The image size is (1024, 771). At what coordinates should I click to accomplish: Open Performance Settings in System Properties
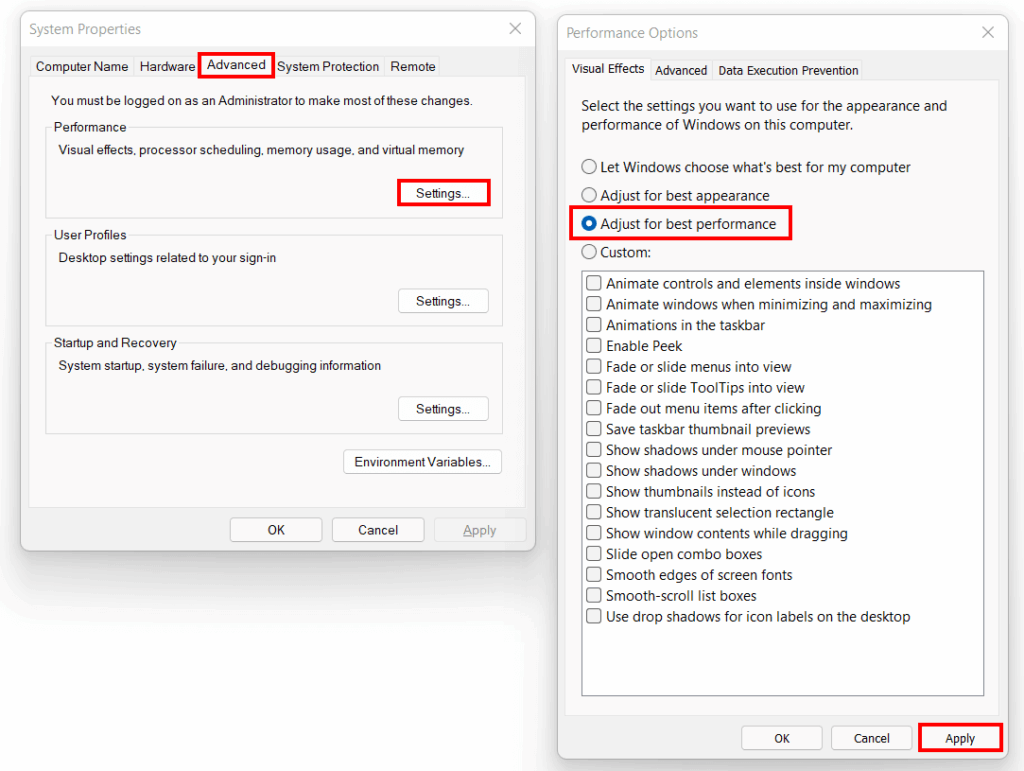point(443,192)
